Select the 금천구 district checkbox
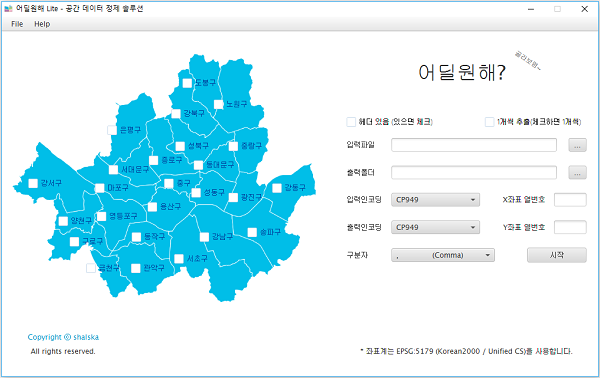The height and width of the screenshot is (378, 600). 91,268
